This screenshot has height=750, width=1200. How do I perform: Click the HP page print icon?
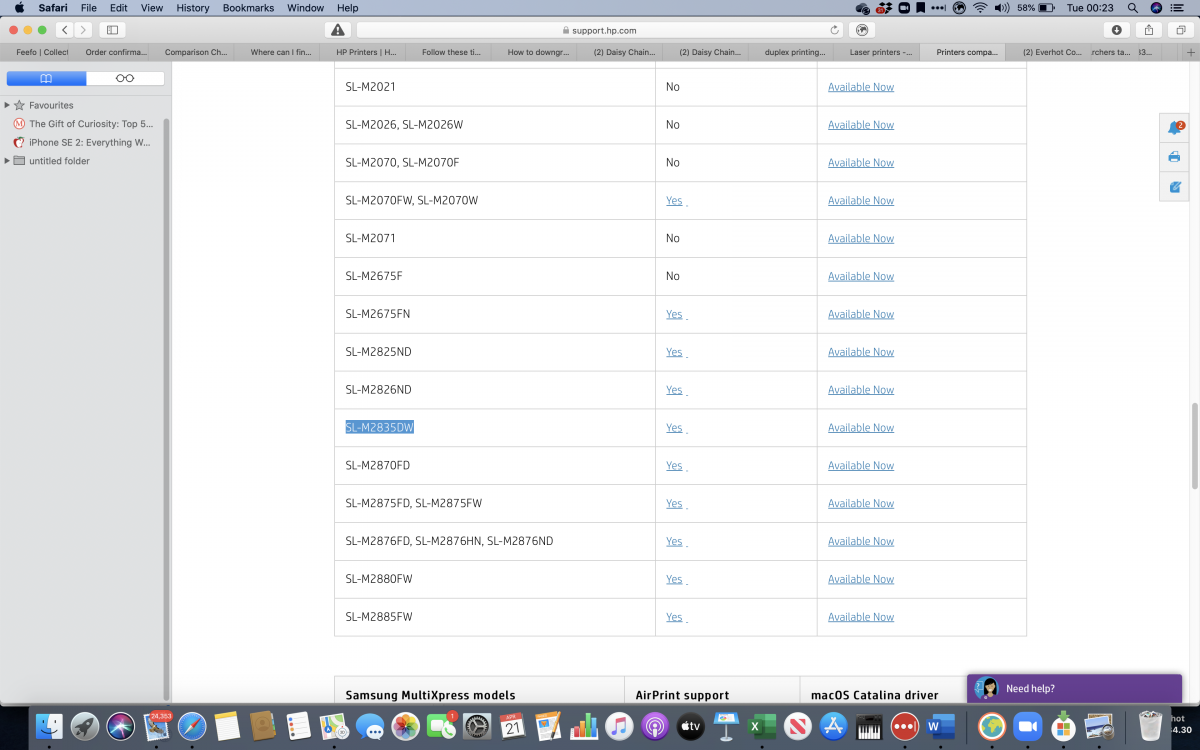(1174, 157)
